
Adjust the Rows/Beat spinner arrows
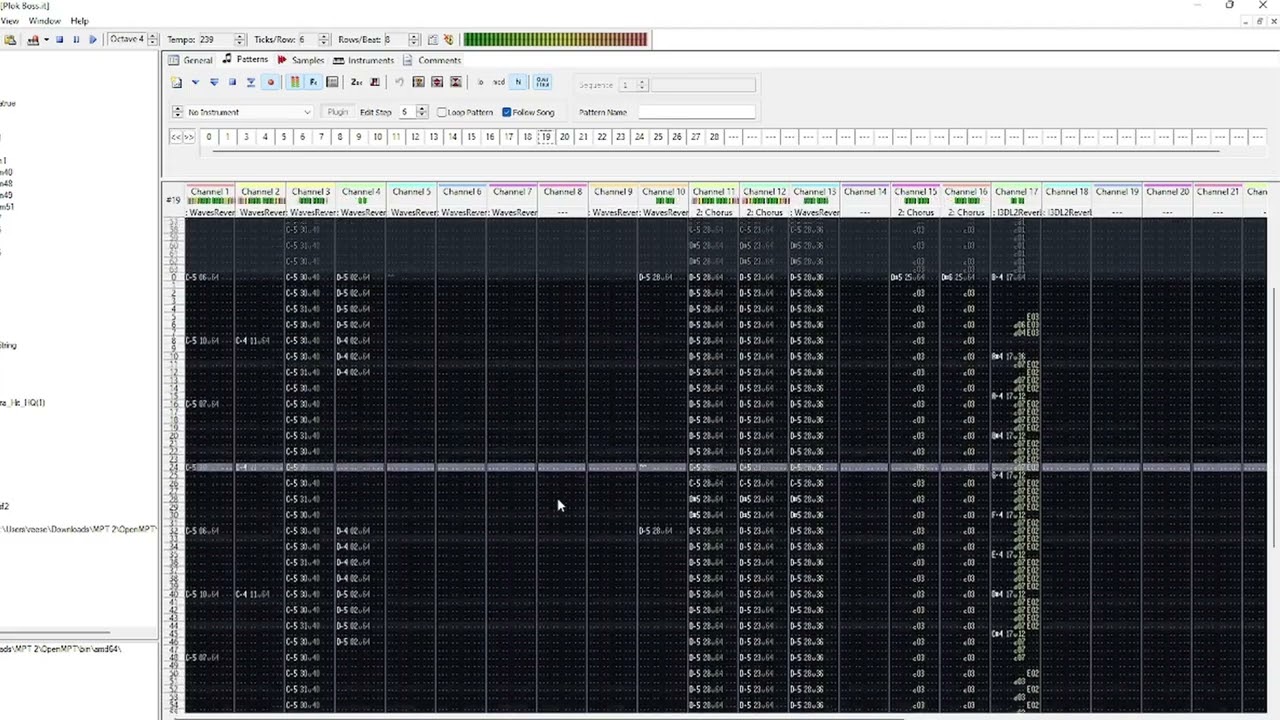click(x=413, y=39)
